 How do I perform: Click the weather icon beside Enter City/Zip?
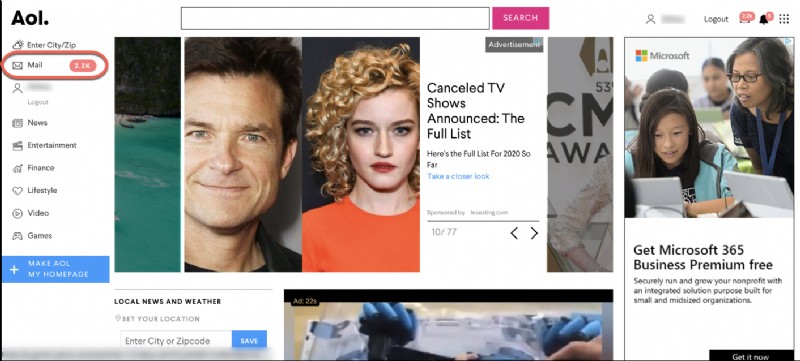click(18, 44)
